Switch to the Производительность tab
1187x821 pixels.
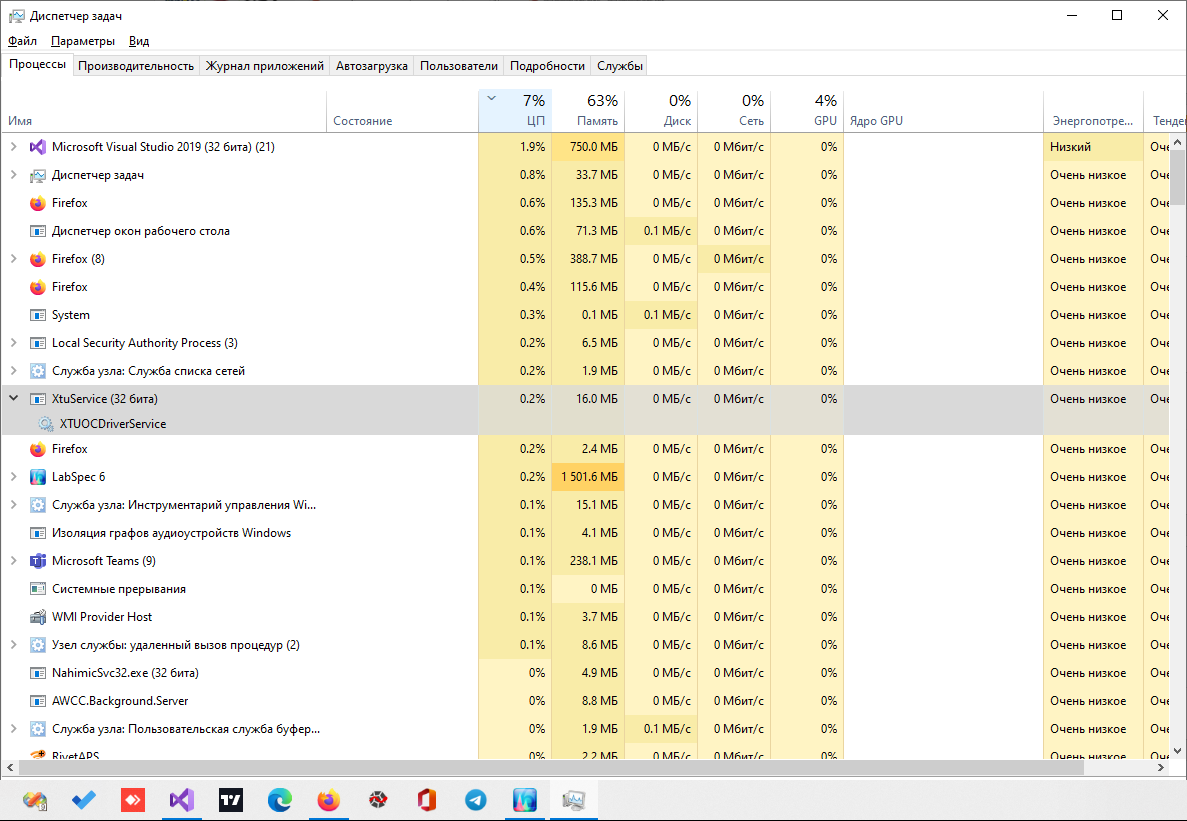click(135, 66)
